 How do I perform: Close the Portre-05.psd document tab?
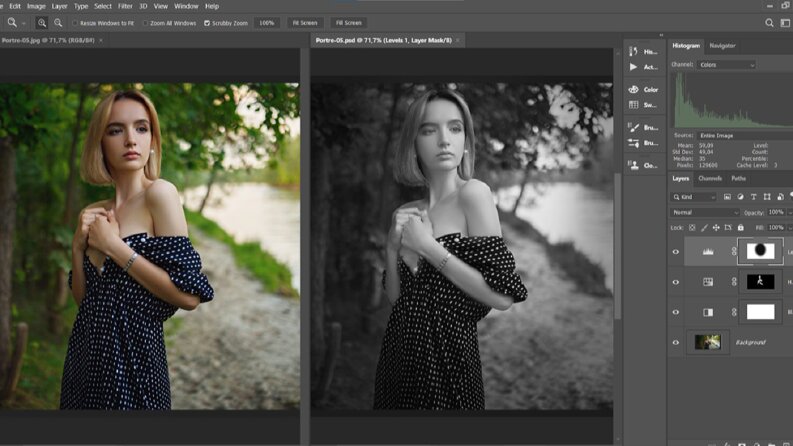tap(458, 40)
